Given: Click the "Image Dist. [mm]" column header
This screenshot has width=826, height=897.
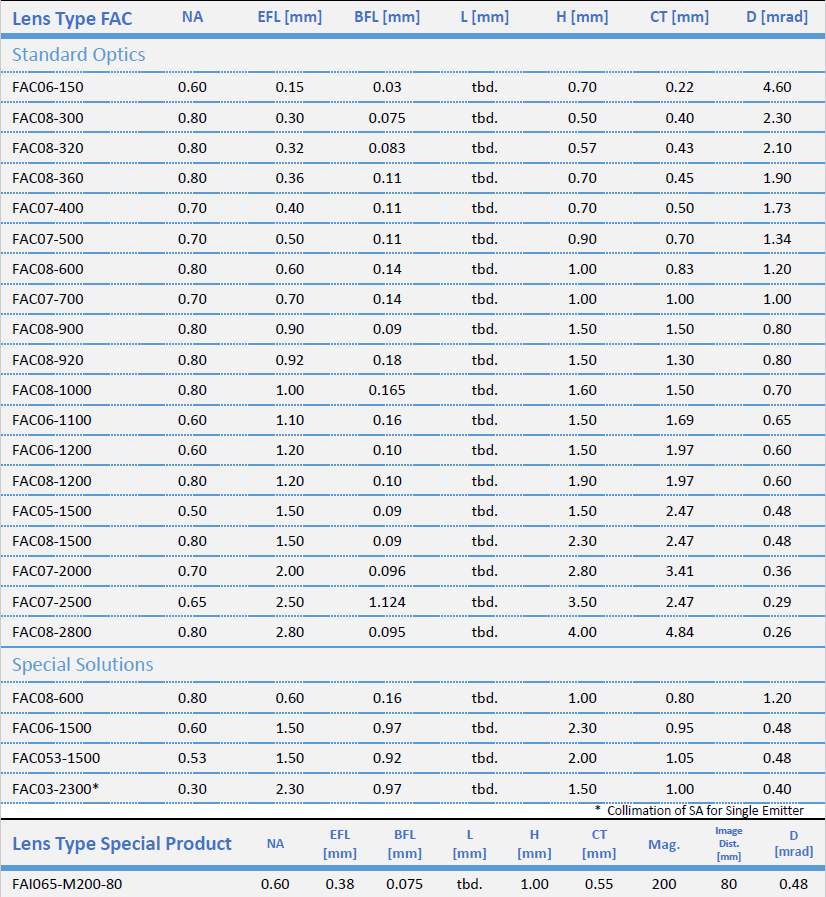Looking at the screenshot, I should point(728,844).
